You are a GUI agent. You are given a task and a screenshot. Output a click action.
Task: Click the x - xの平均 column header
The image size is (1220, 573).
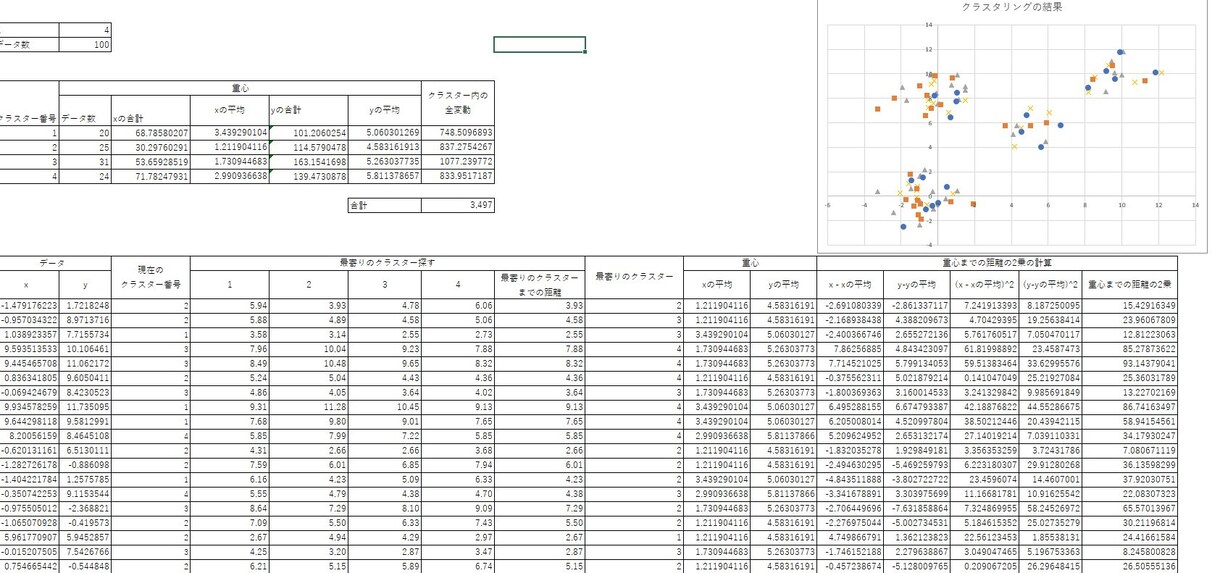tap(850, 284)
